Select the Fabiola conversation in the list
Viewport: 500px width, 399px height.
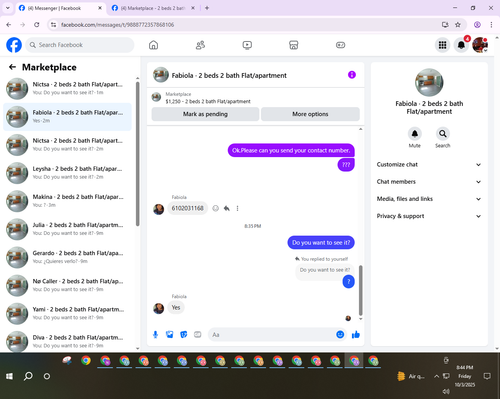(x=67, y=117)
